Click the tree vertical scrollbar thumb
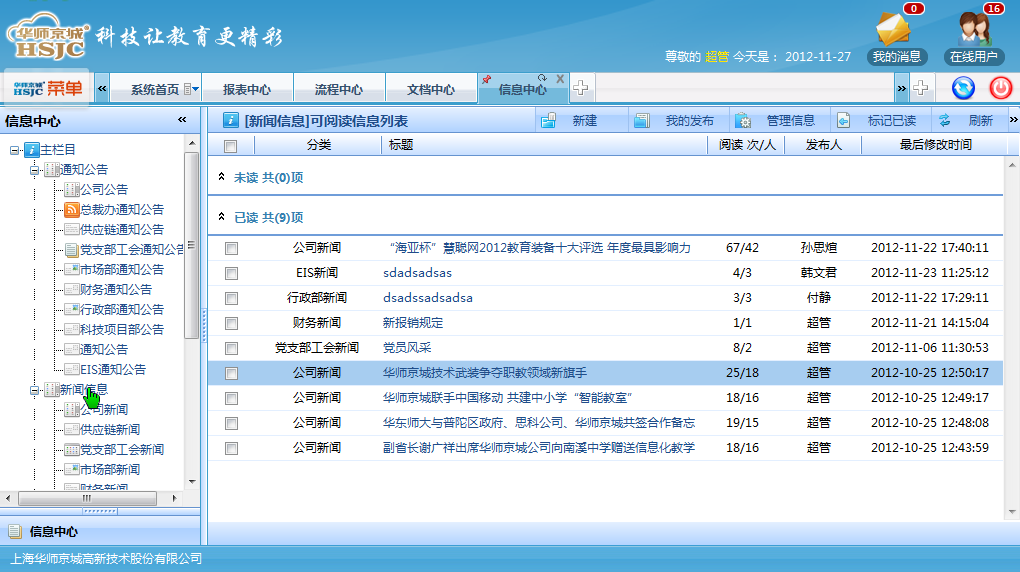This screenshot has height=572, width=1020. point(191,245)
